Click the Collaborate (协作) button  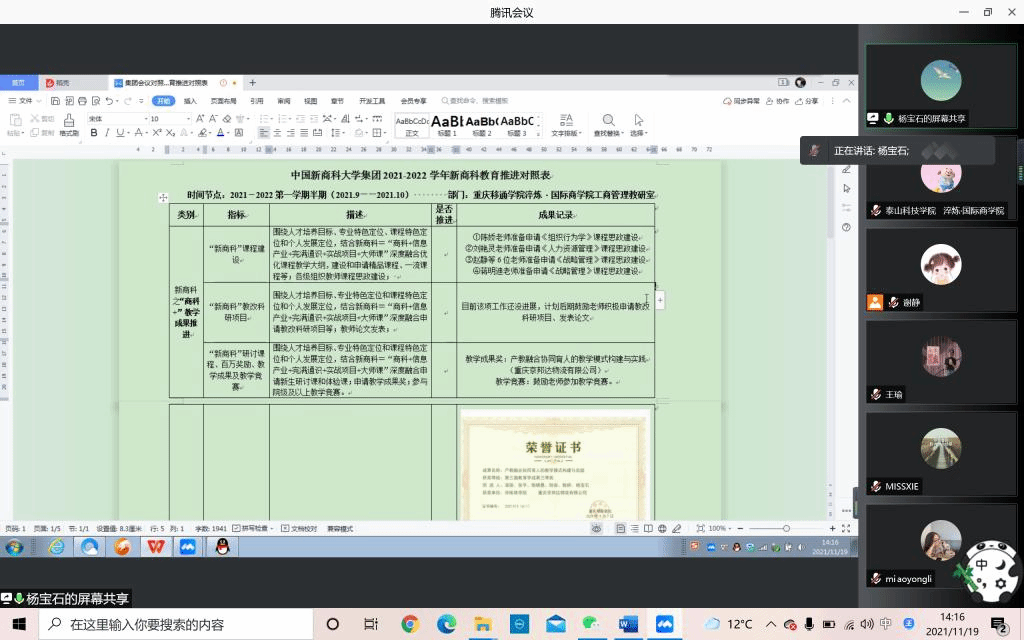coord(777,101)
